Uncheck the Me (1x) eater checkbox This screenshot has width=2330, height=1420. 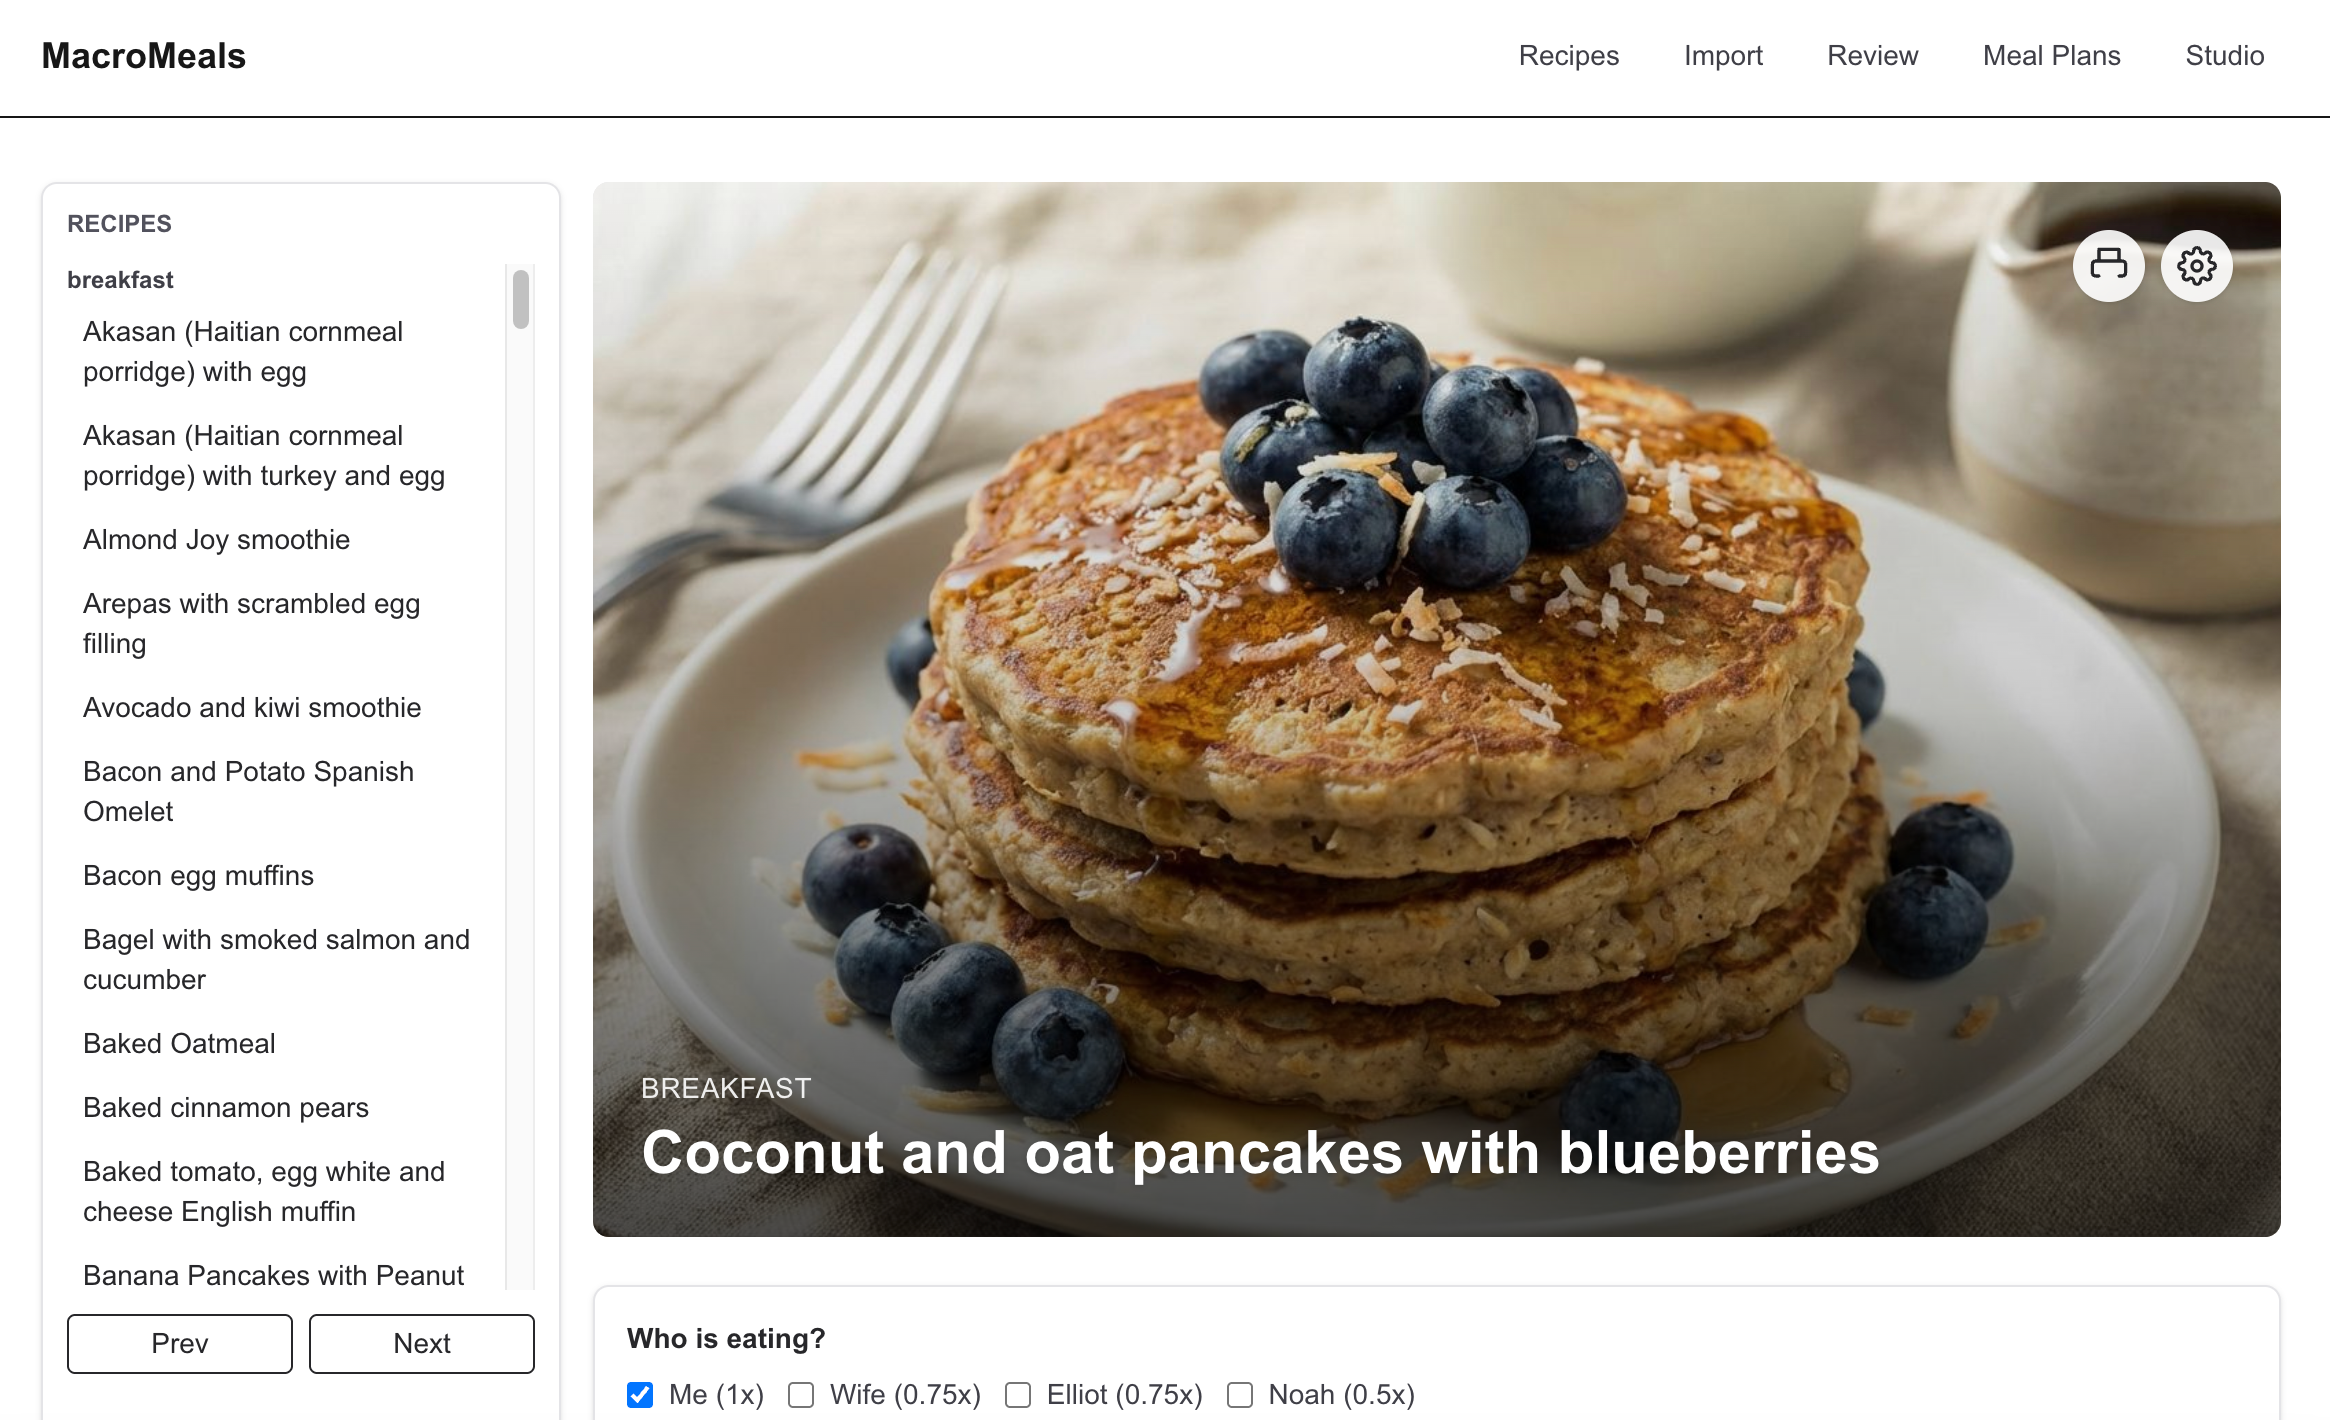pos(639,1394)
